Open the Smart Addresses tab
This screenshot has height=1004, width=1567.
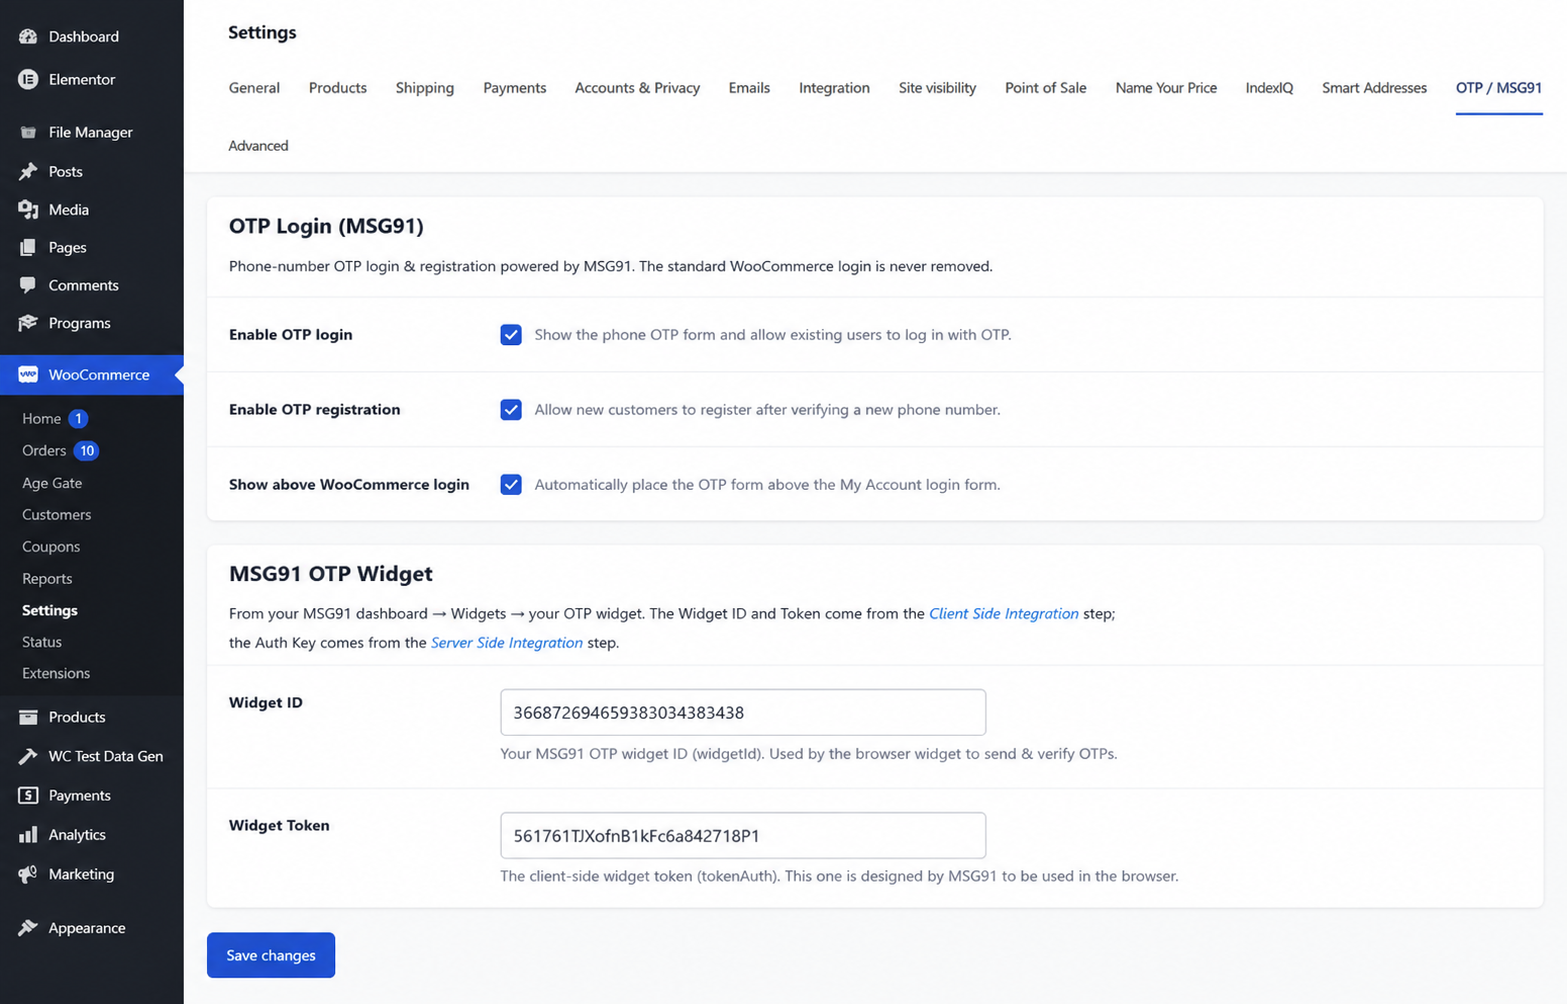pos(1374,88)
